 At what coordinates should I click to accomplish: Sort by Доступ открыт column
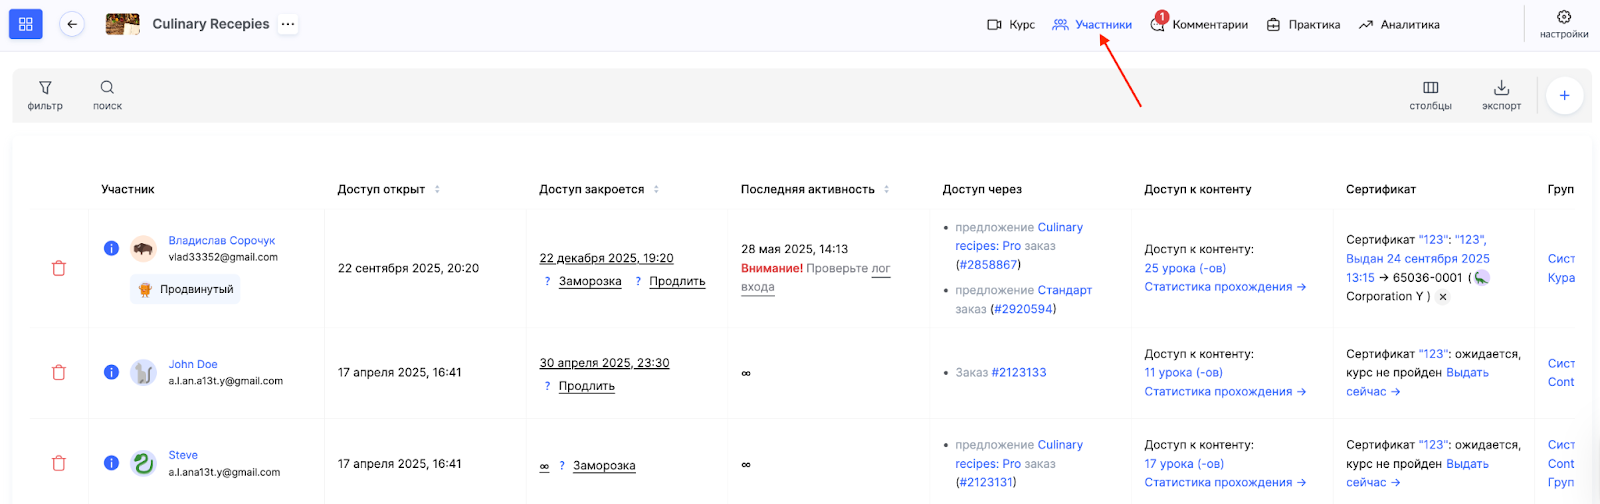[x=437, y=189]
